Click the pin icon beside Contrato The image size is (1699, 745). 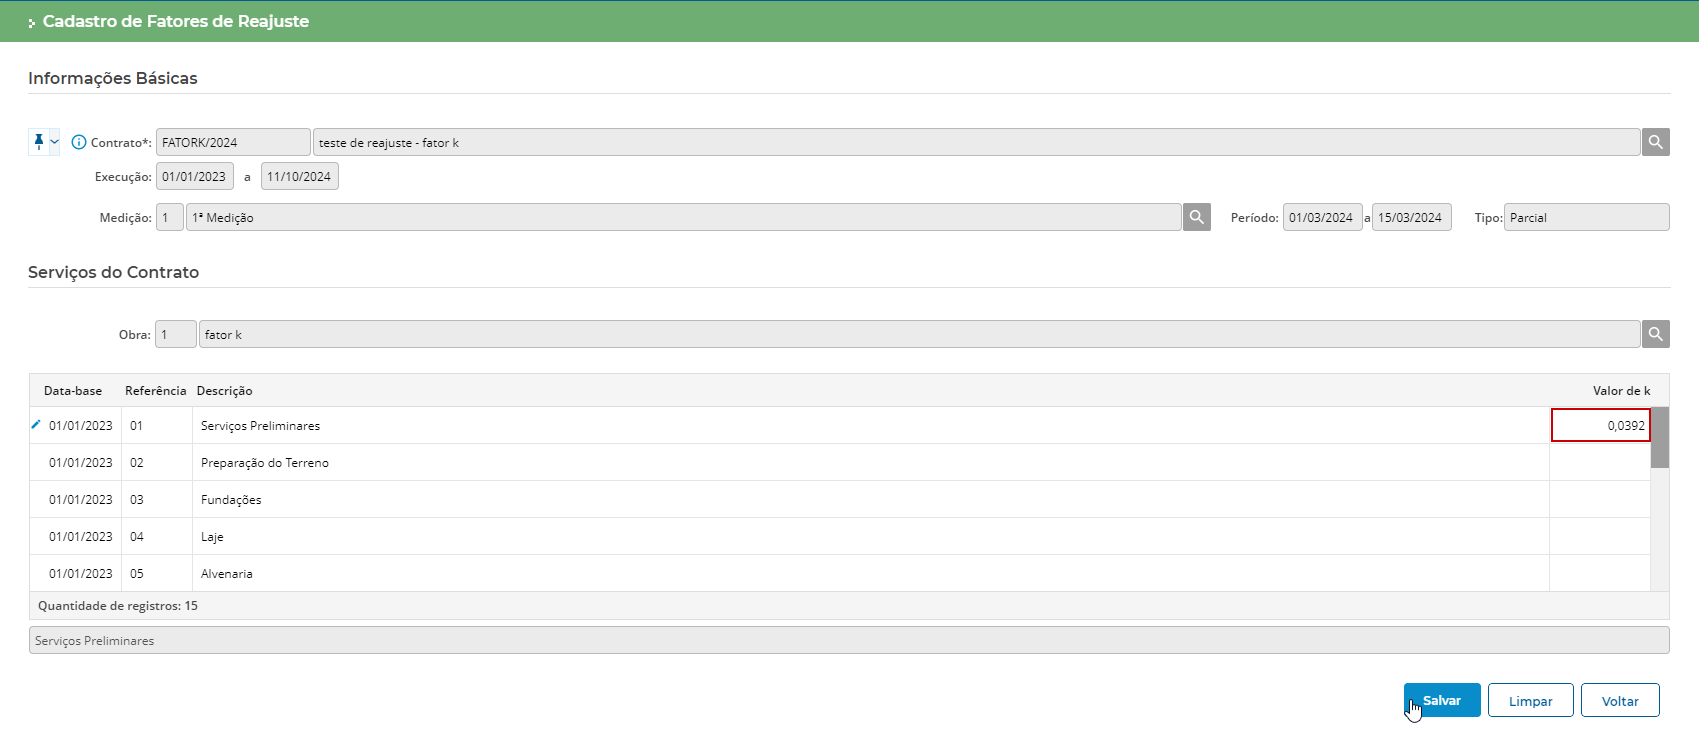click(39, 142)
